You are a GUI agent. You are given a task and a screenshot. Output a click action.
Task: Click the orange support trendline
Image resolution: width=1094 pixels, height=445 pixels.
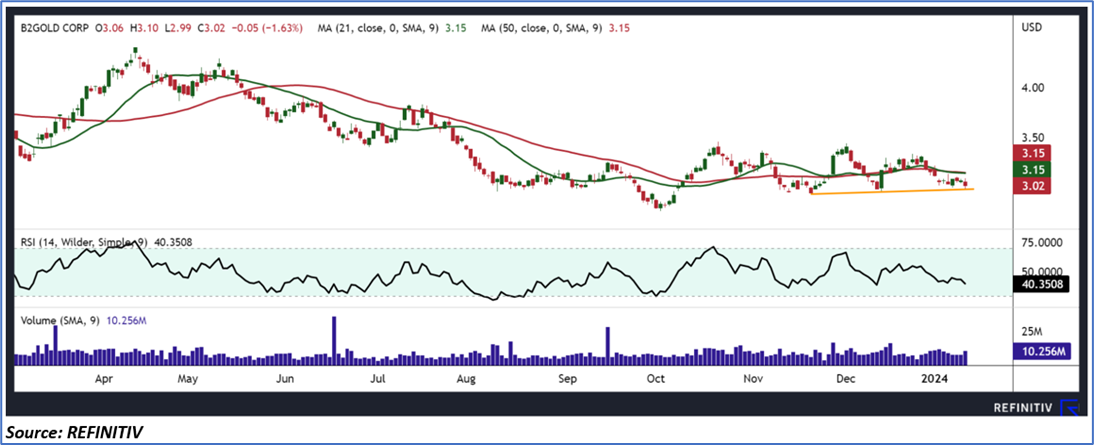coord(892,191)
